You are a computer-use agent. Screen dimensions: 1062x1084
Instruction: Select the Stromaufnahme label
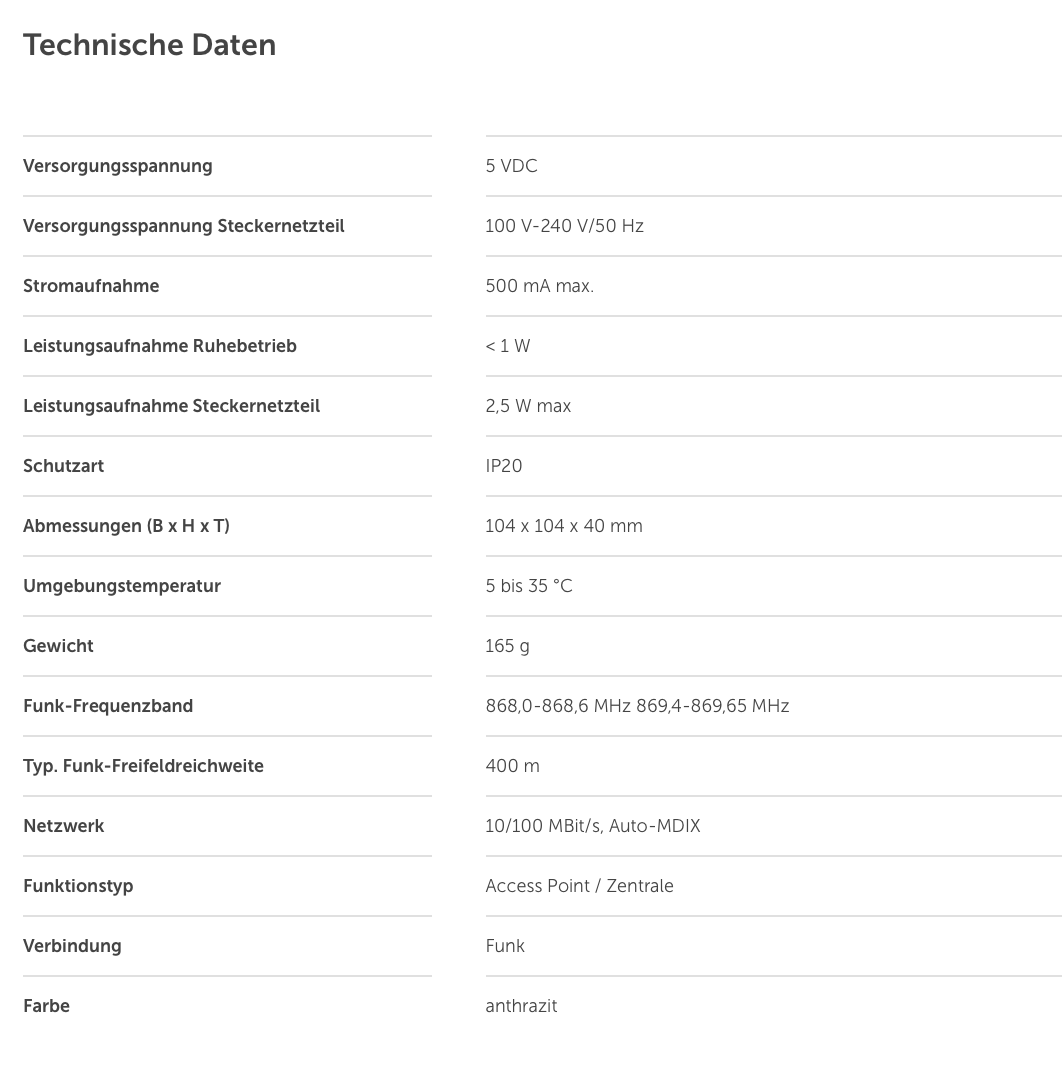point(91,286)
